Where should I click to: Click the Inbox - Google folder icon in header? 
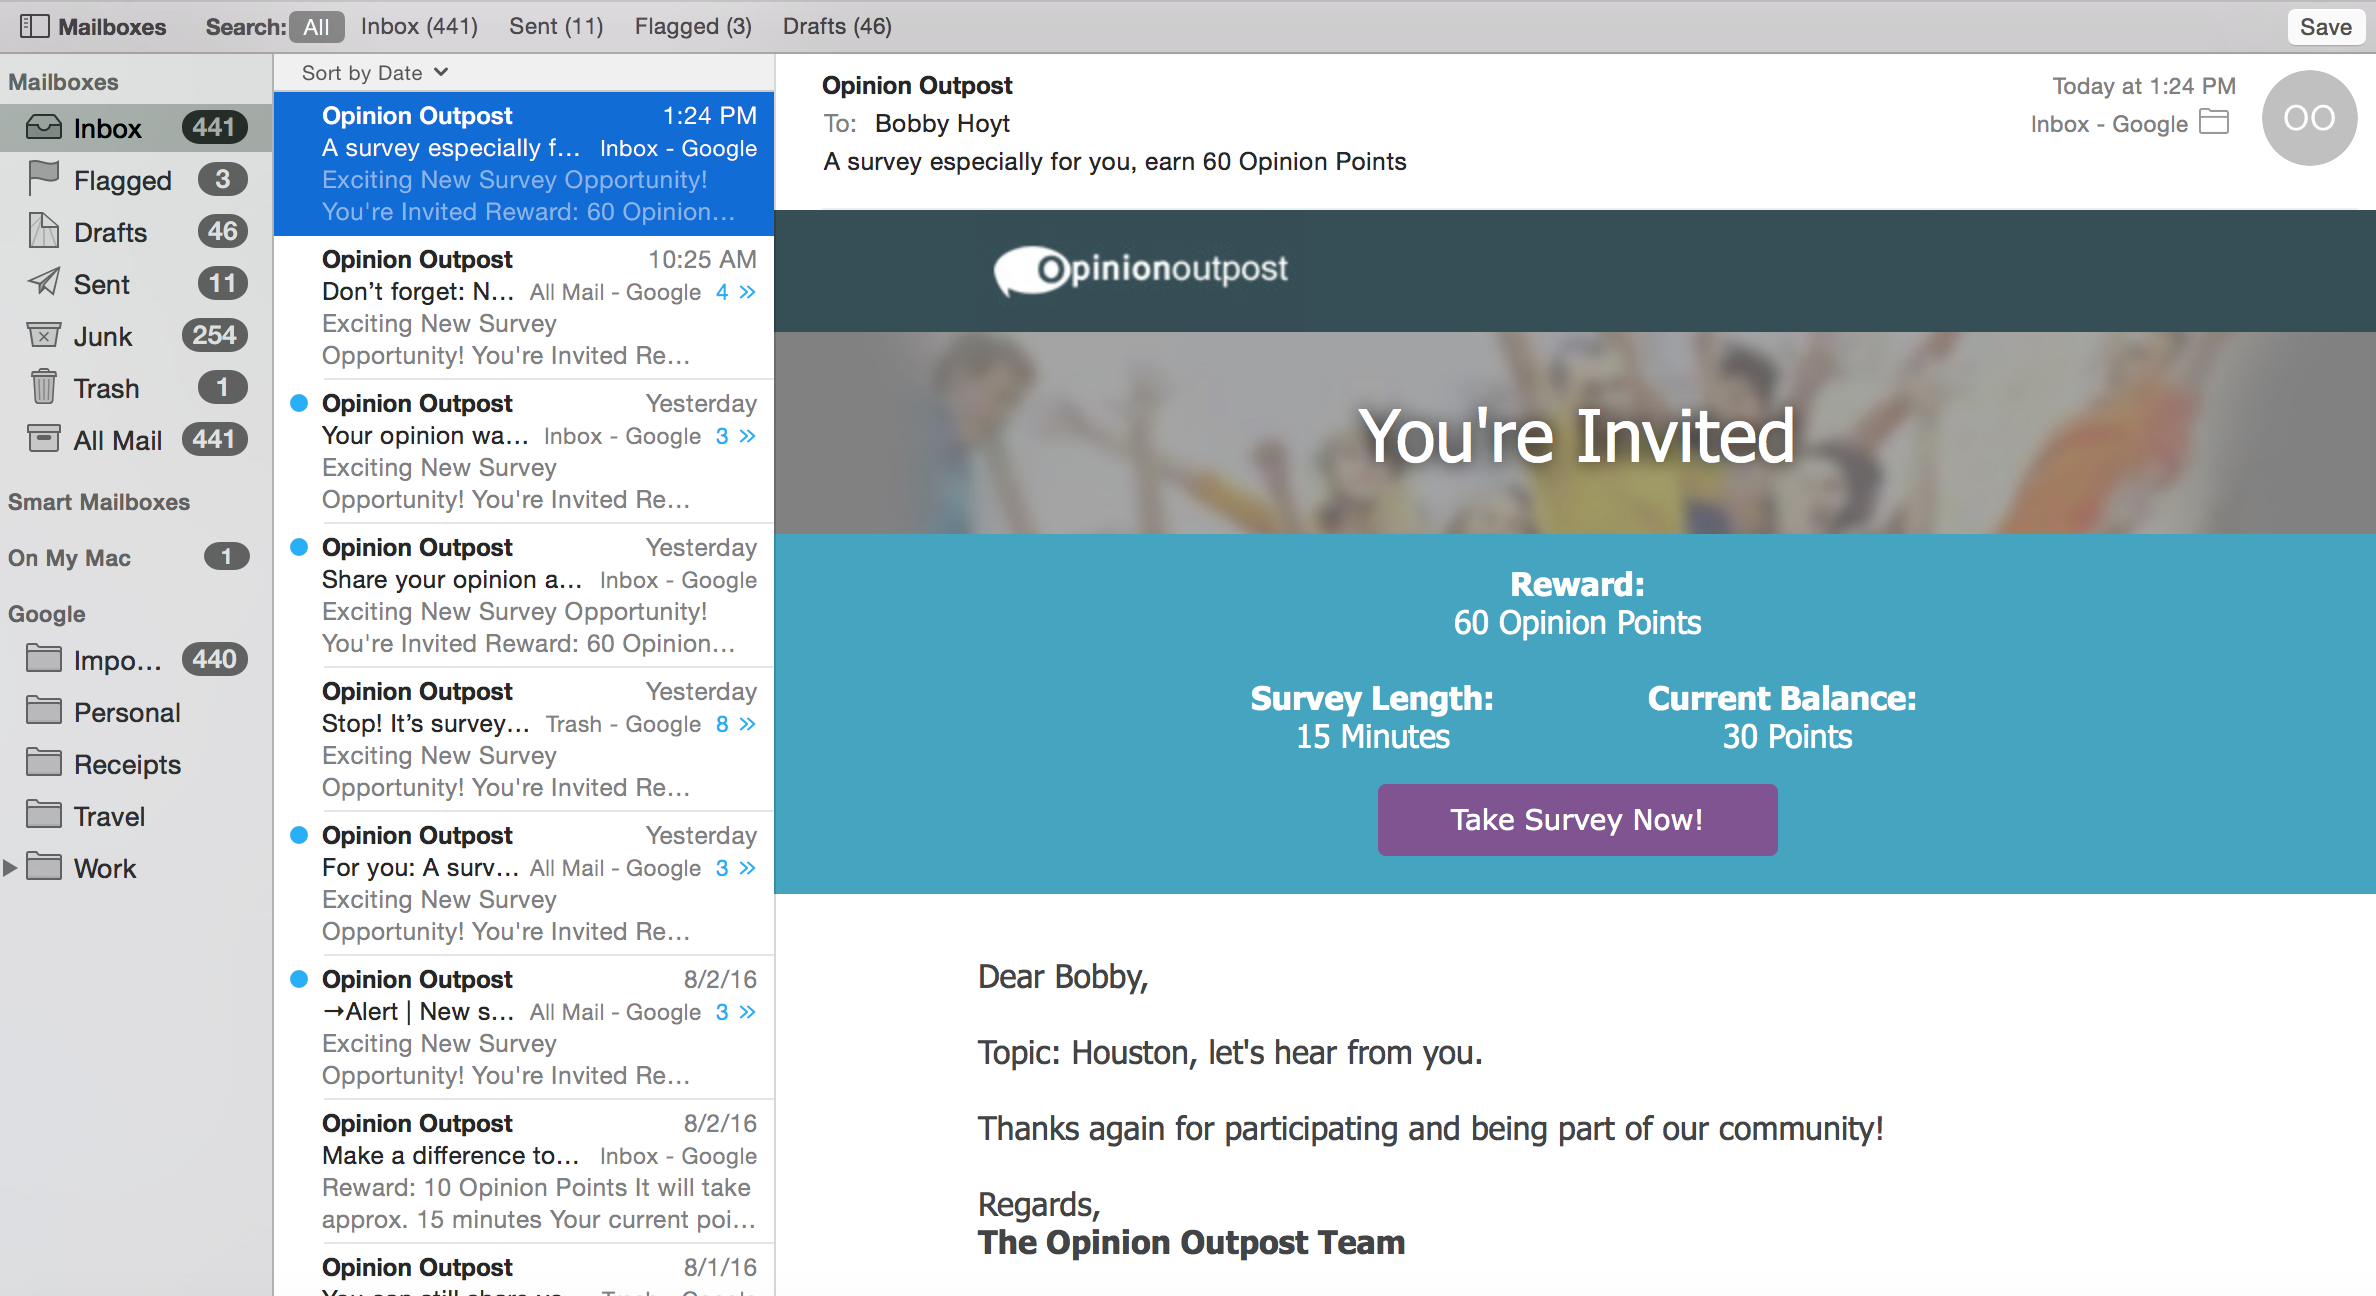[x=2214, y=123]
